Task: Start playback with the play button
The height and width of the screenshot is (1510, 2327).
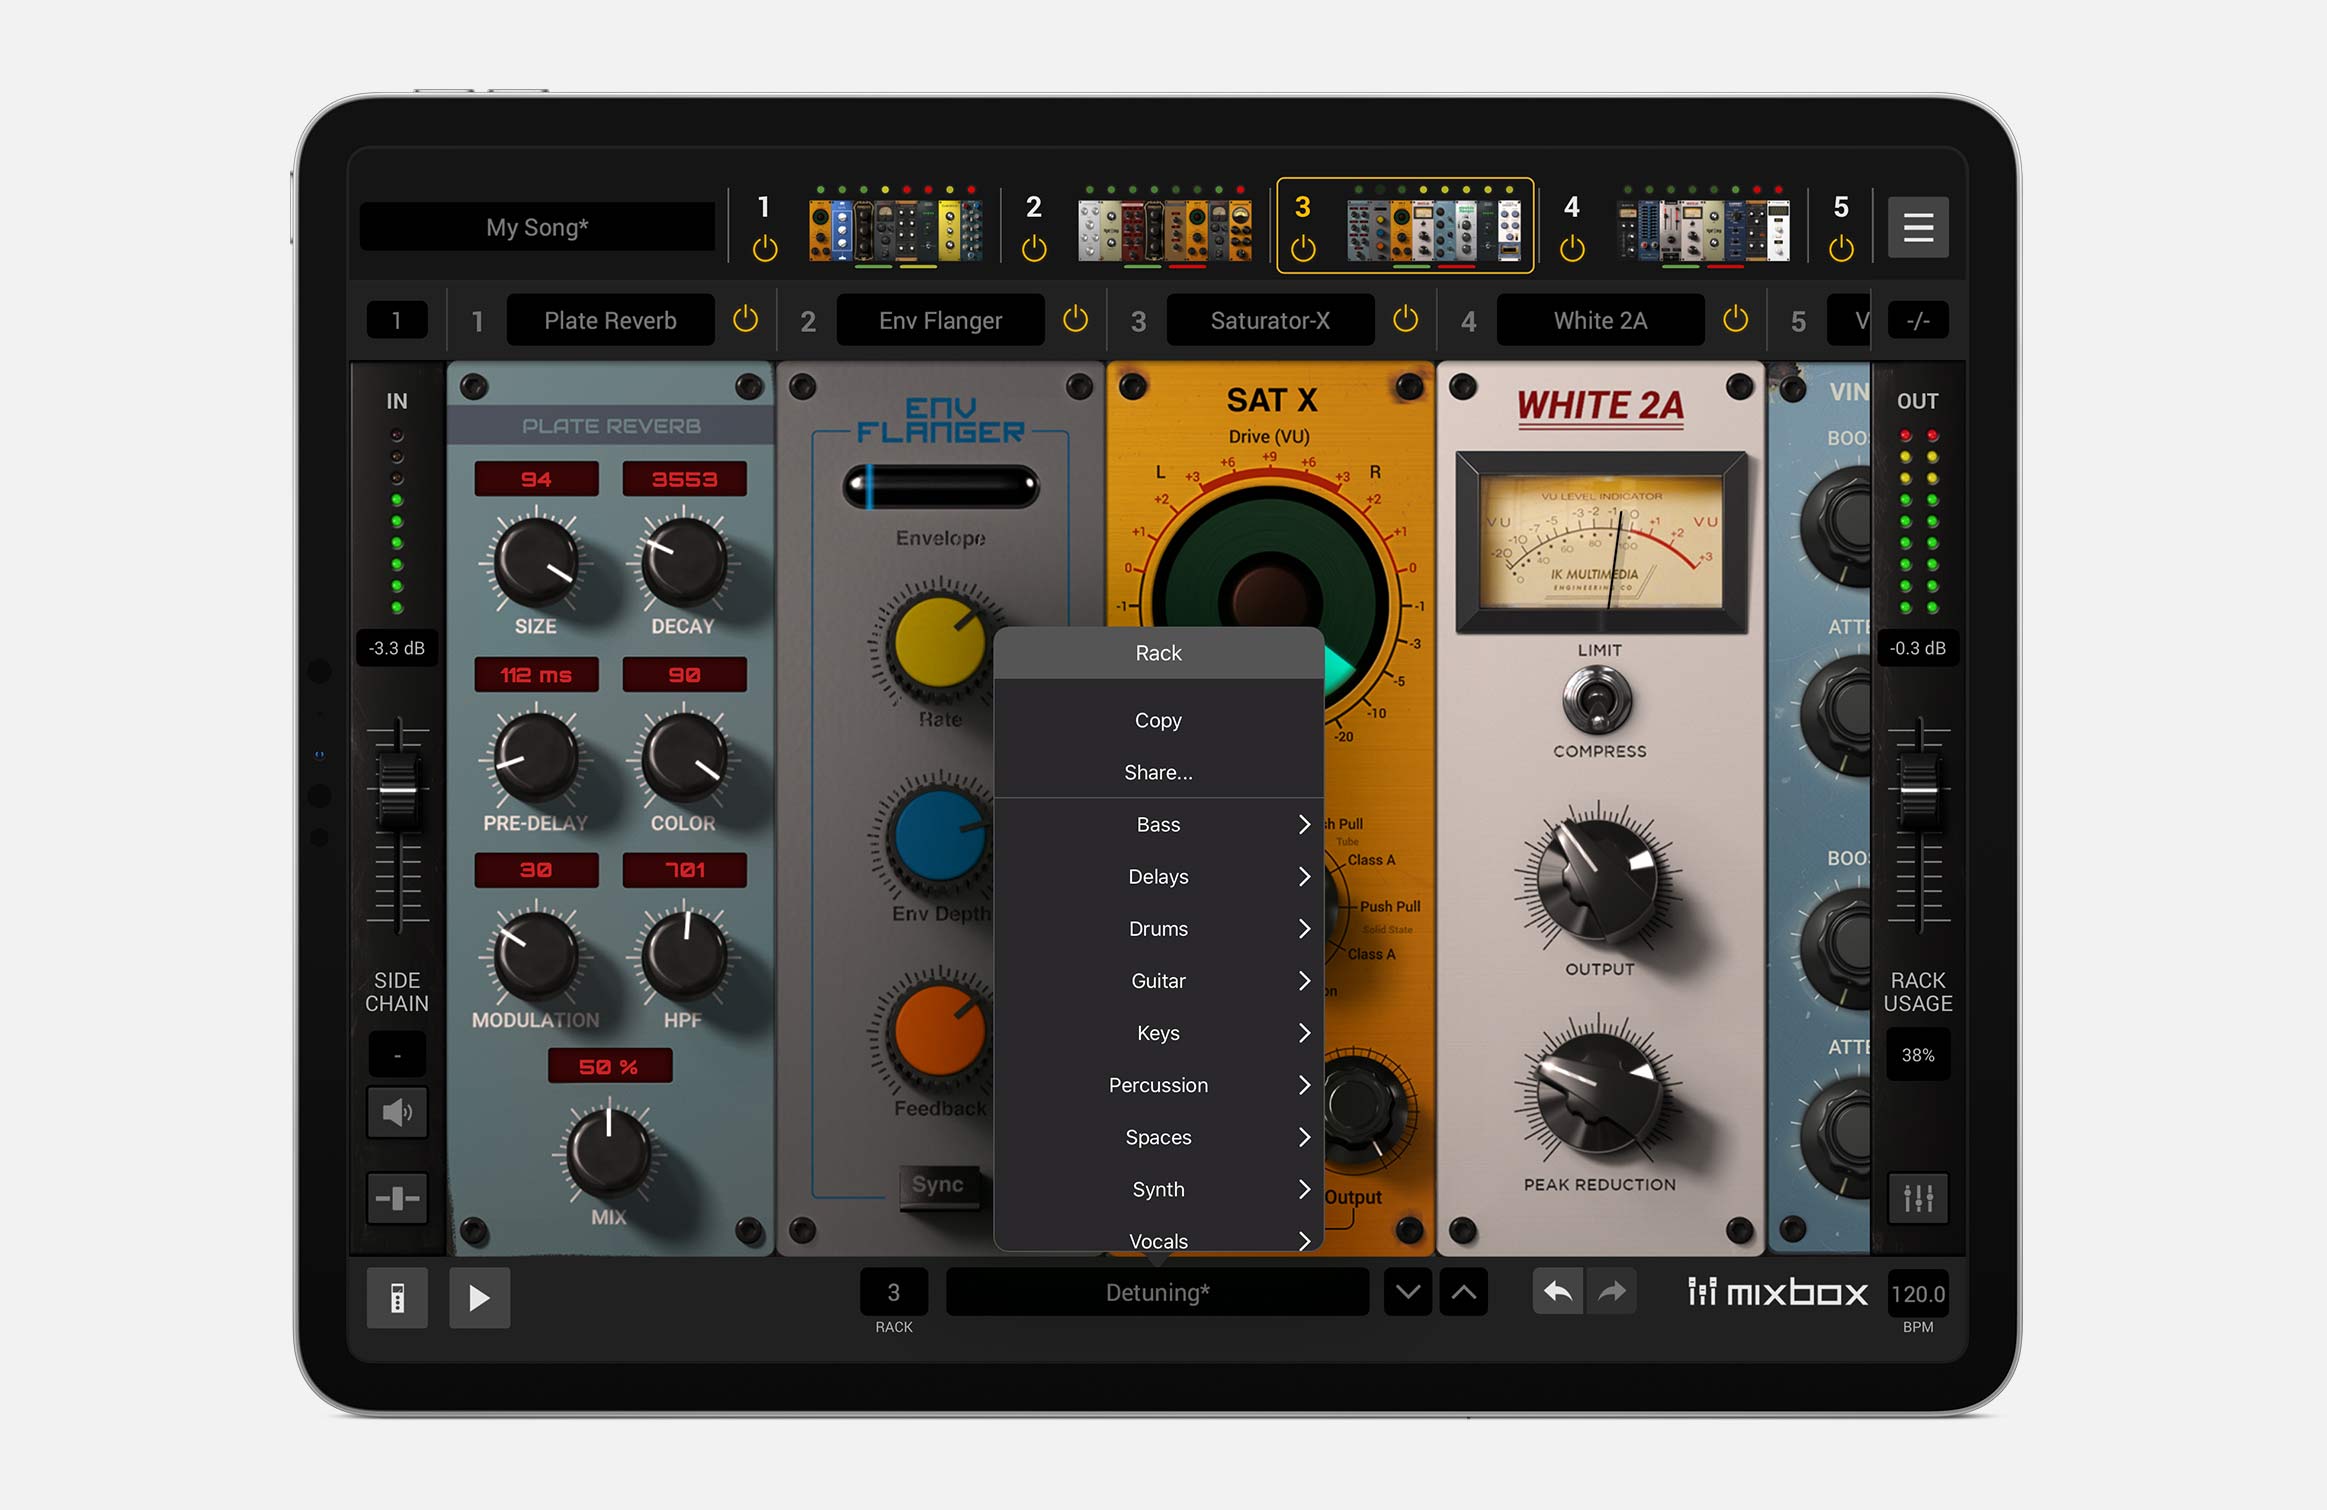Action: [479, 1298]
